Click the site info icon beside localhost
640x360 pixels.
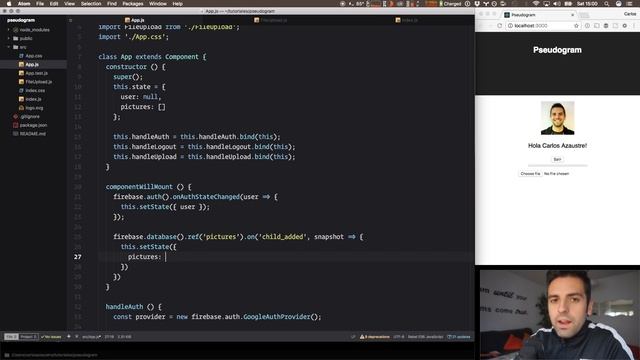[510, 26]
